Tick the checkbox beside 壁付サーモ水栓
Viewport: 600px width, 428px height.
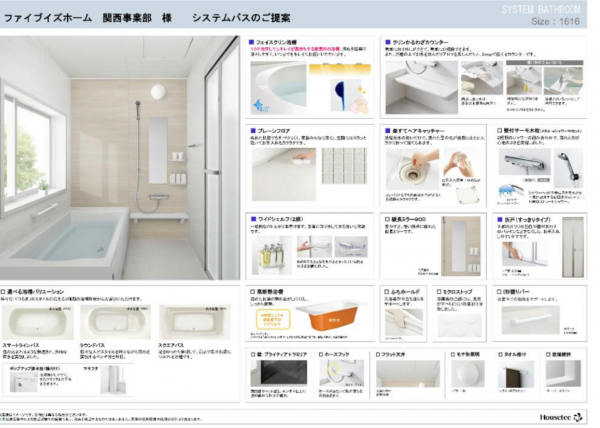499,130
